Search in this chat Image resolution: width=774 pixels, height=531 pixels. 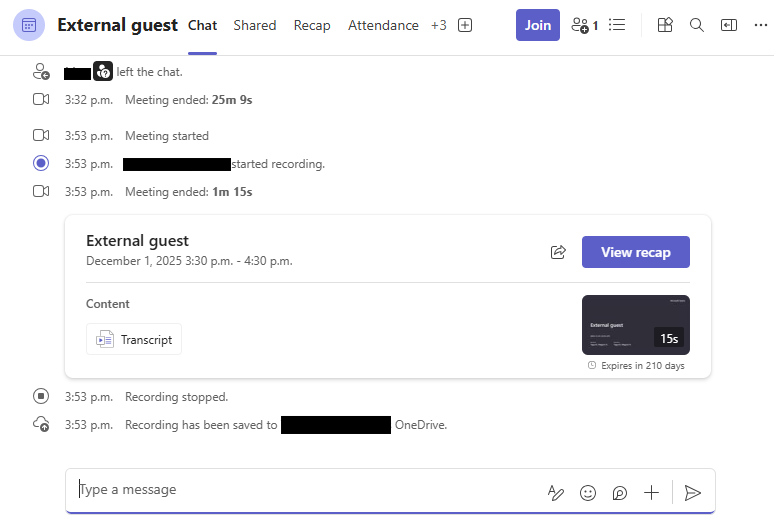(x=697, y=25)
